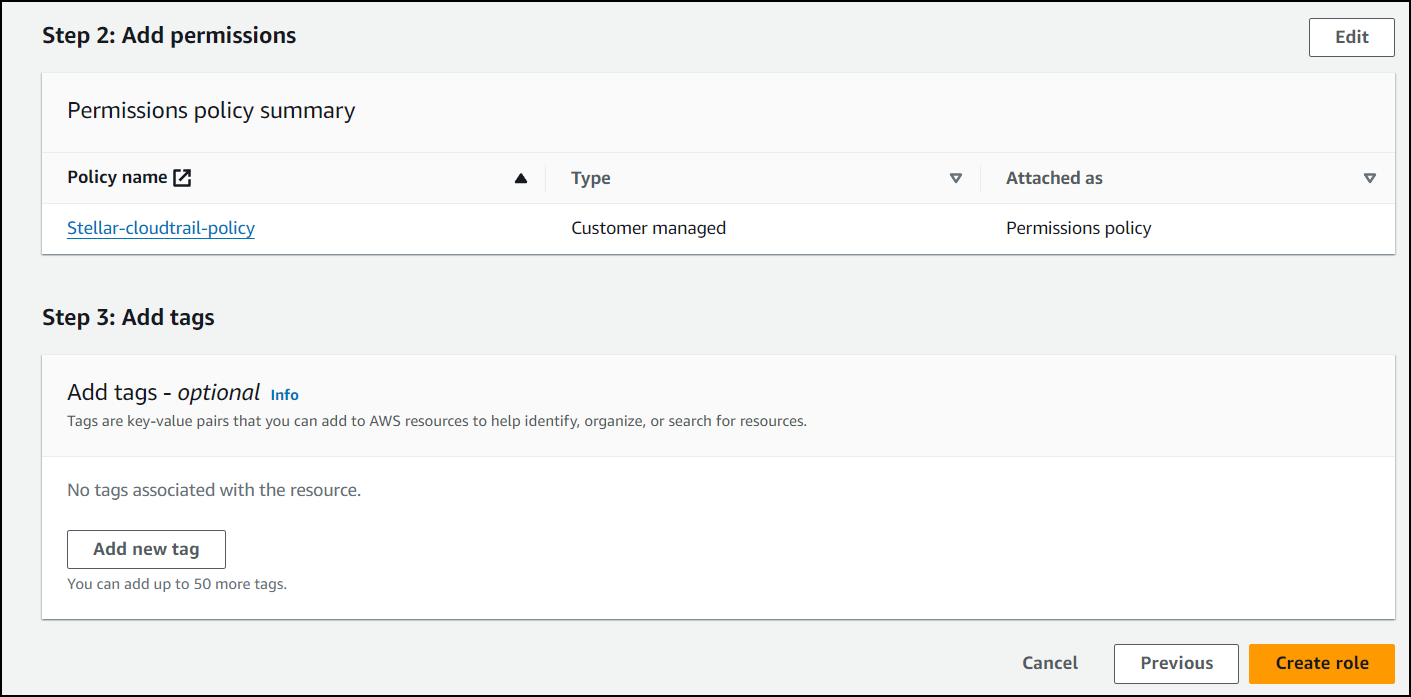
Task: Click Edit for Step 2 permissions
Action: (x=1351, y=37)
